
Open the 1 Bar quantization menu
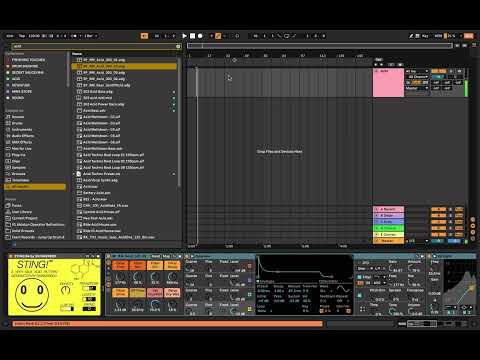click(x=90, y=36)
